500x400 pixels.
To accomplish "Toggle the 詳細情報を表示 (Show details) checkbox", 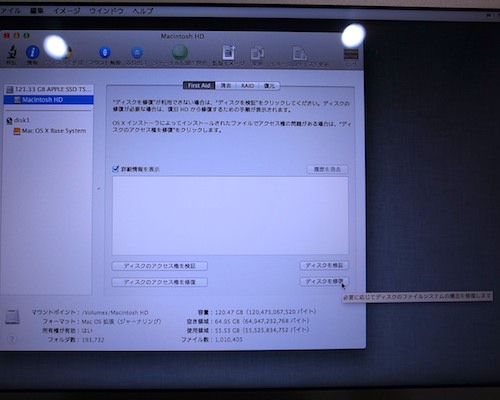I will tap(116, 169).
